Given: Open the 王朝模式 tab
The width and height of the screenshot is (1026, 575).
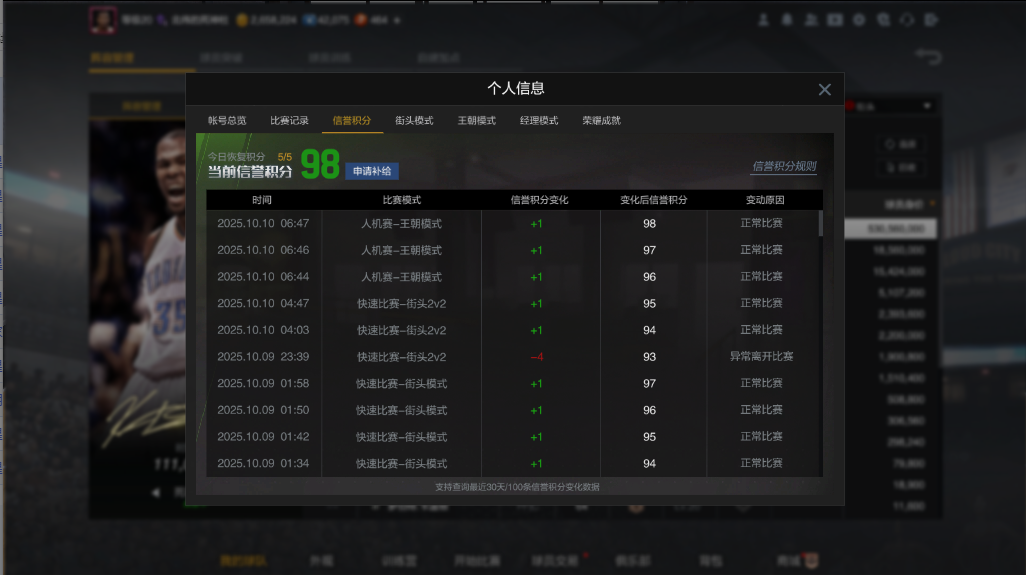Looking at the screenshot, I should 476,121.
